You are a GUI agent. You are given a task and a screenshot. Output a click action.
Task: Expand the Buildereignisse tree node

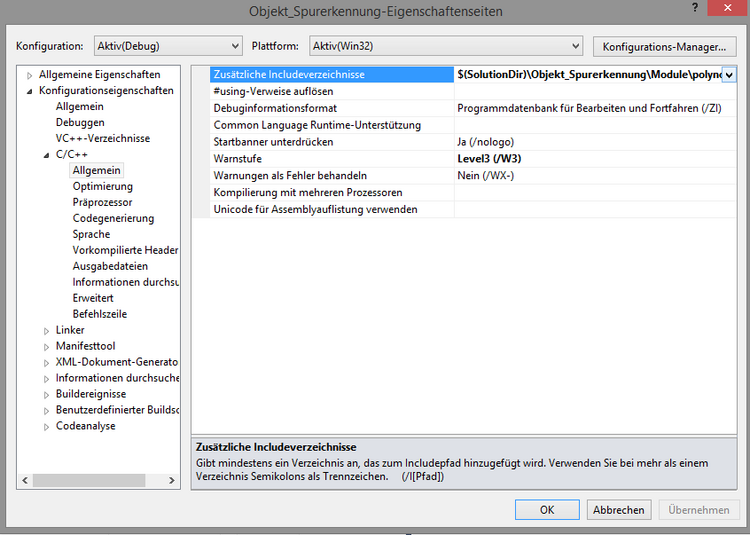tap(46, 395)
